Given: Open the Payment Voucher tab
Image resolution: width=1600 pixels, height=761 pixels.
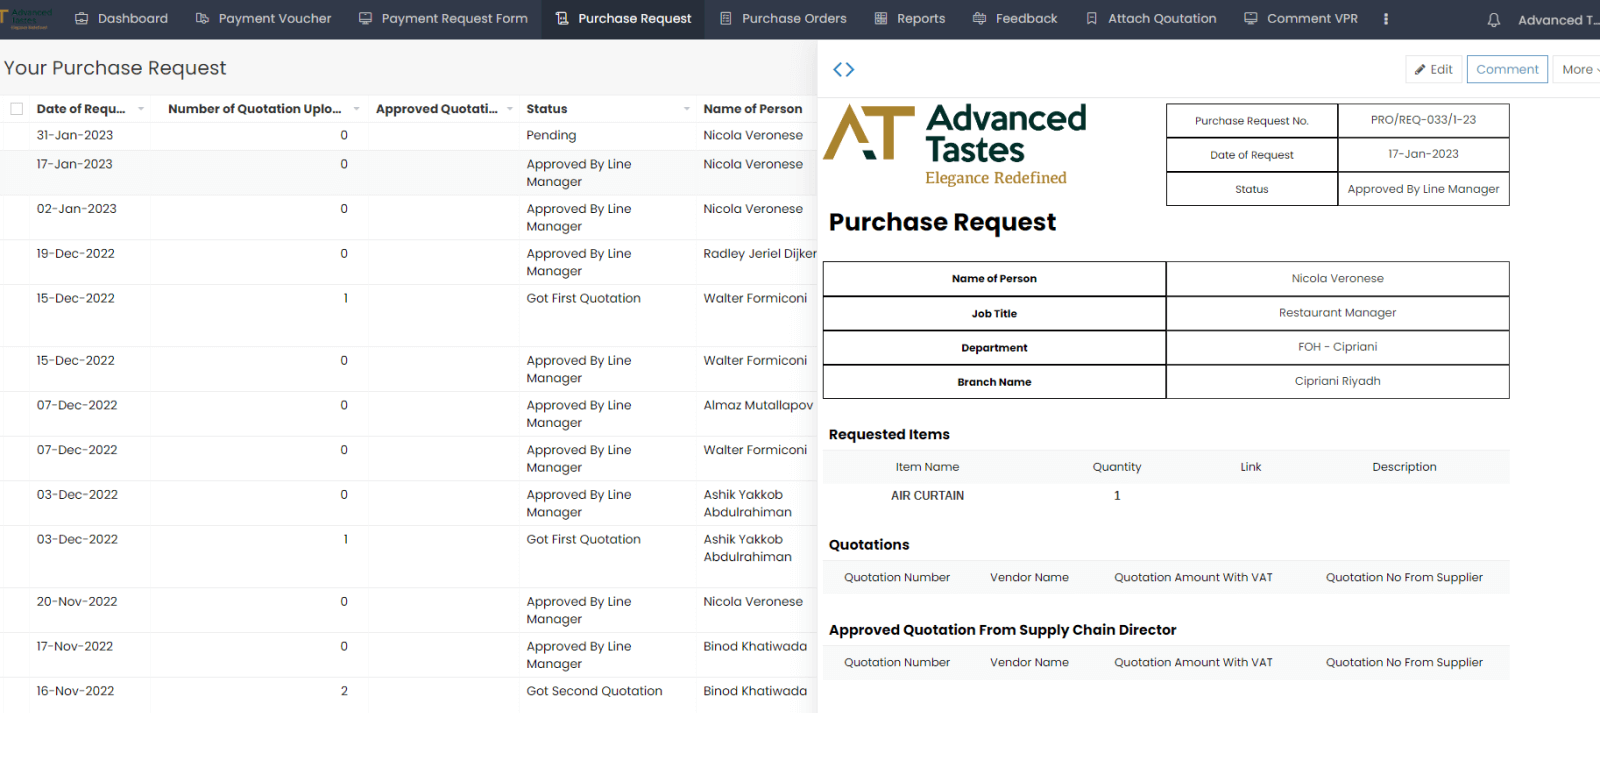Looking at the screenshot, I should click(x=264, y=19).
